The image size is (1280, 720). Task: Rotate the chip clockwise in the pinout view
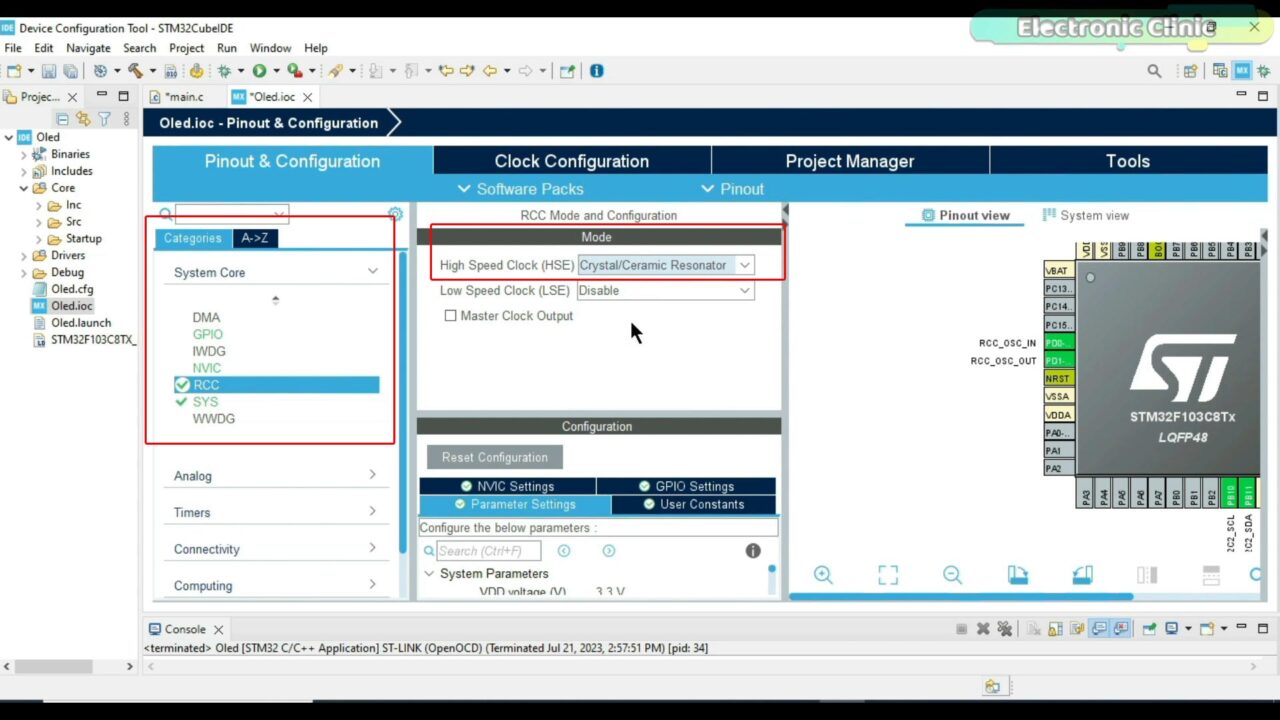[x=1017, y=575]
